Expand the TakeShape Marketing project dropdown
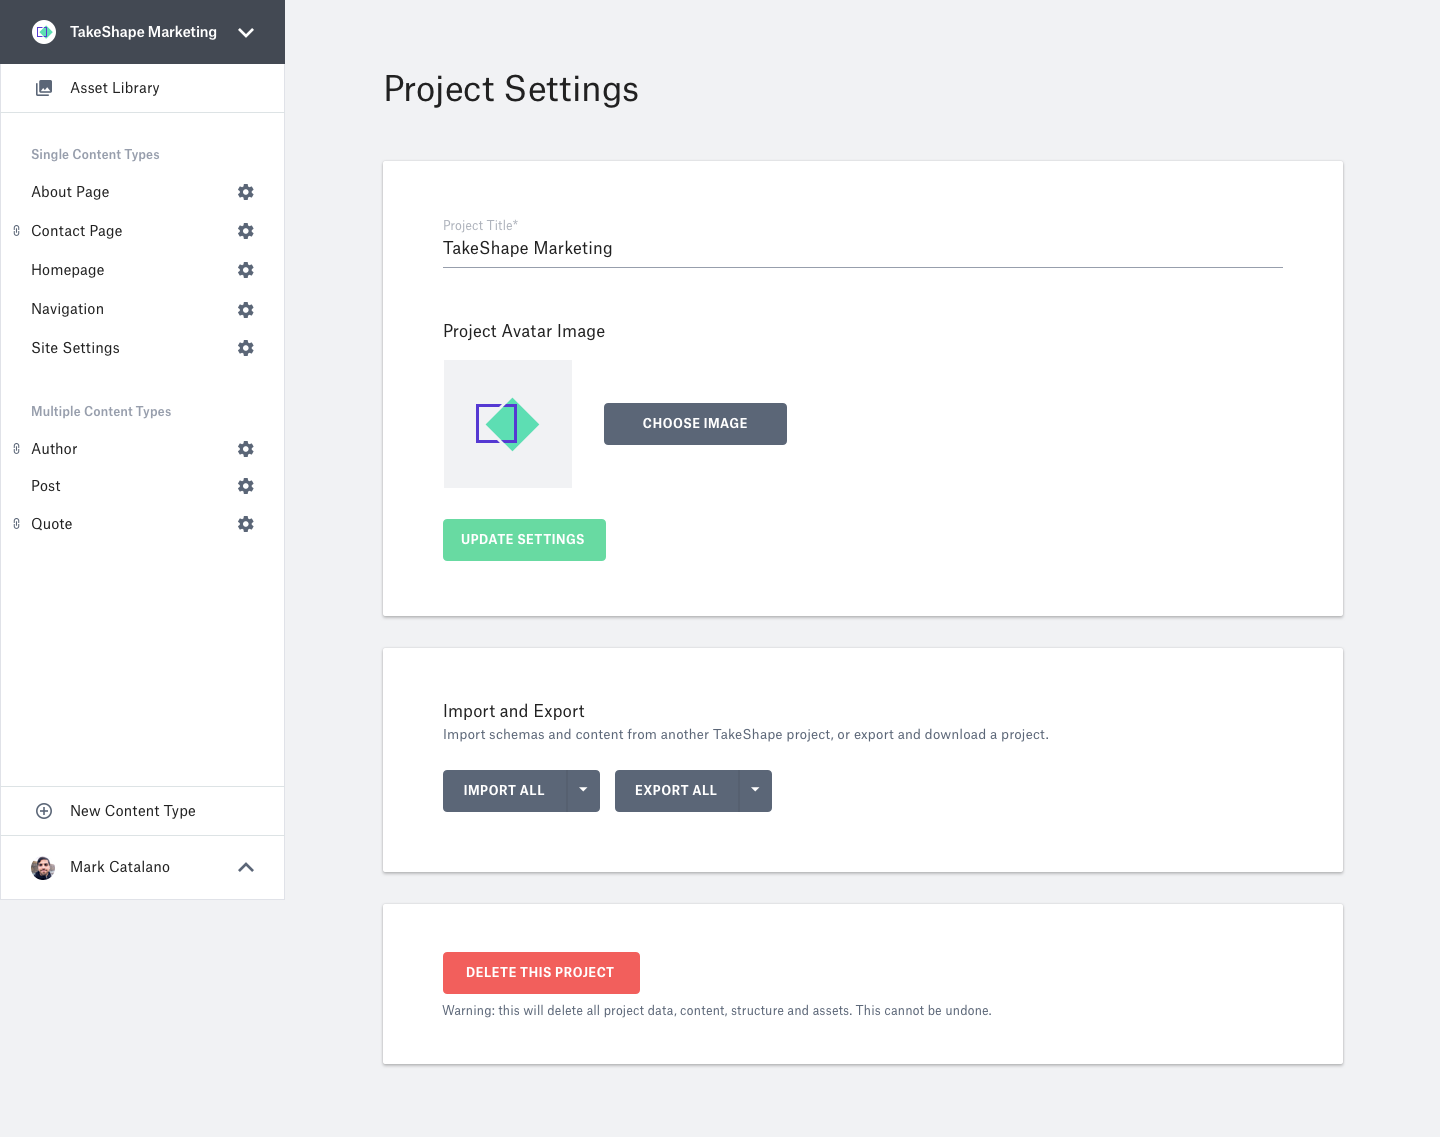Viewport: 1440px width, 1137px height. 246,32
